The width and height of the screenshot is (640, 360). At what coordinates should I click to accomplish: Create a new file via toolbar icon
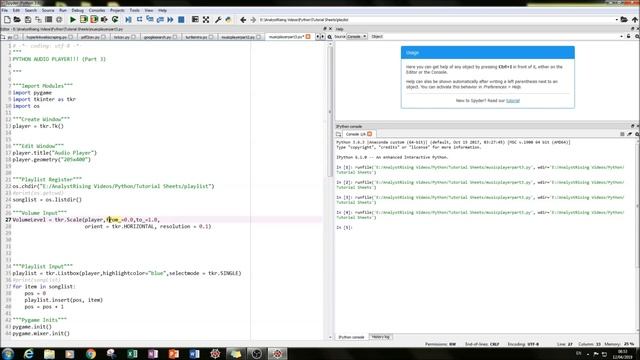coord(7,20)
